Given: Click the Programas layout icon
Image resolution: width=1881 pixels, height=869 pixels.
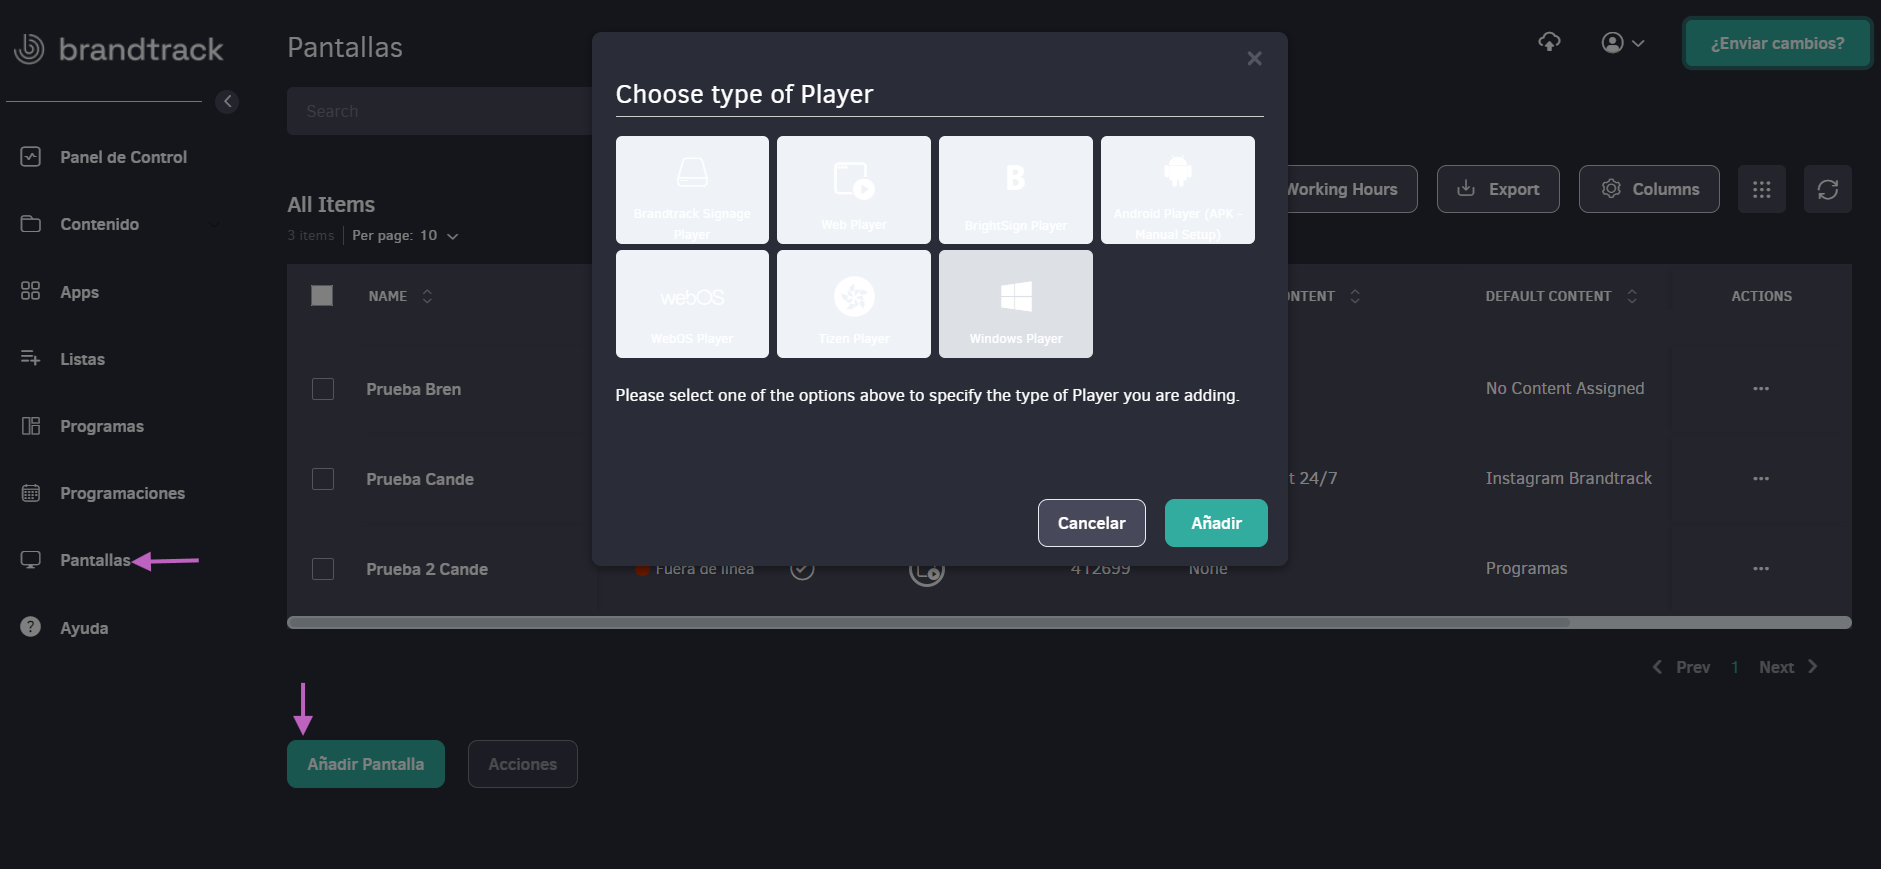Looking at the screenshot, I should click(31, 425).
